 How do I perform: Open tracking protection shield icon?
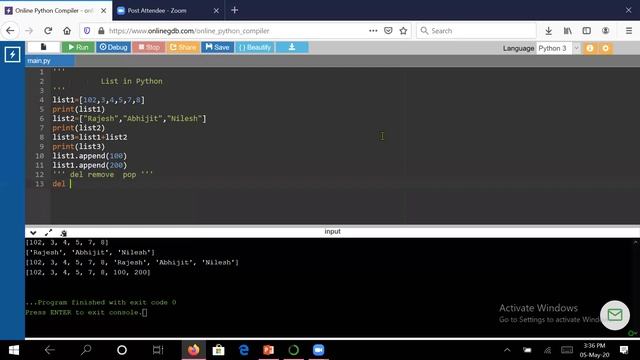87,31
